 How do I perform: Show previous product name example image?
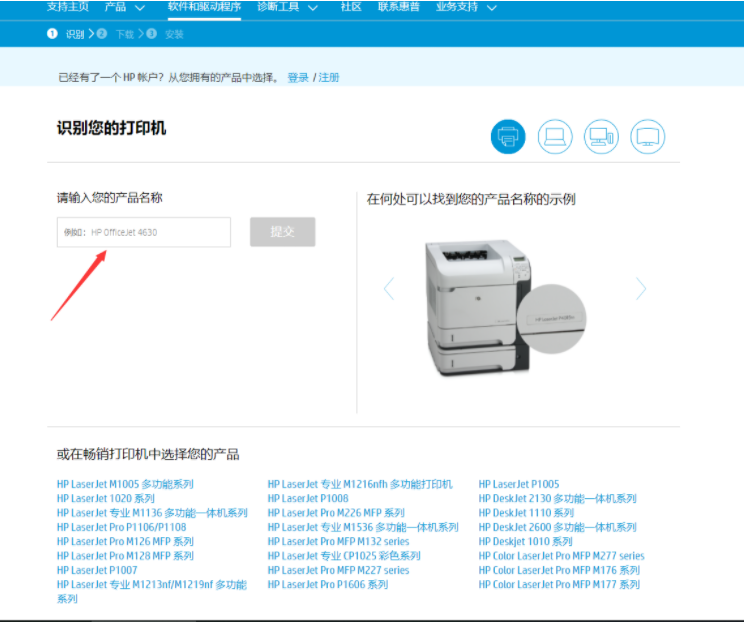tap(389, 288)
